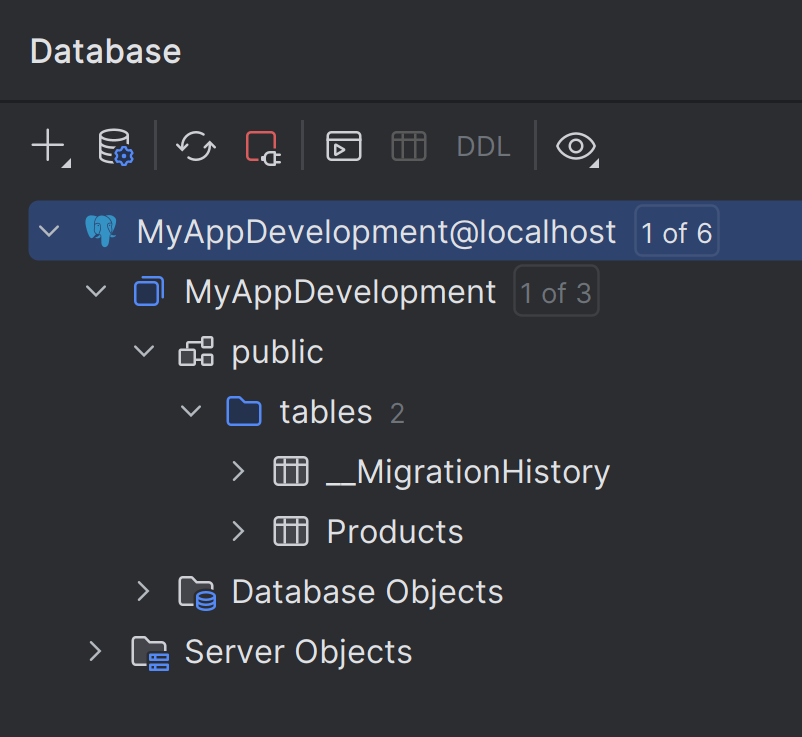Collapse the public schema node
Screen dimensions: 802x737
click(x=144, y=352)
